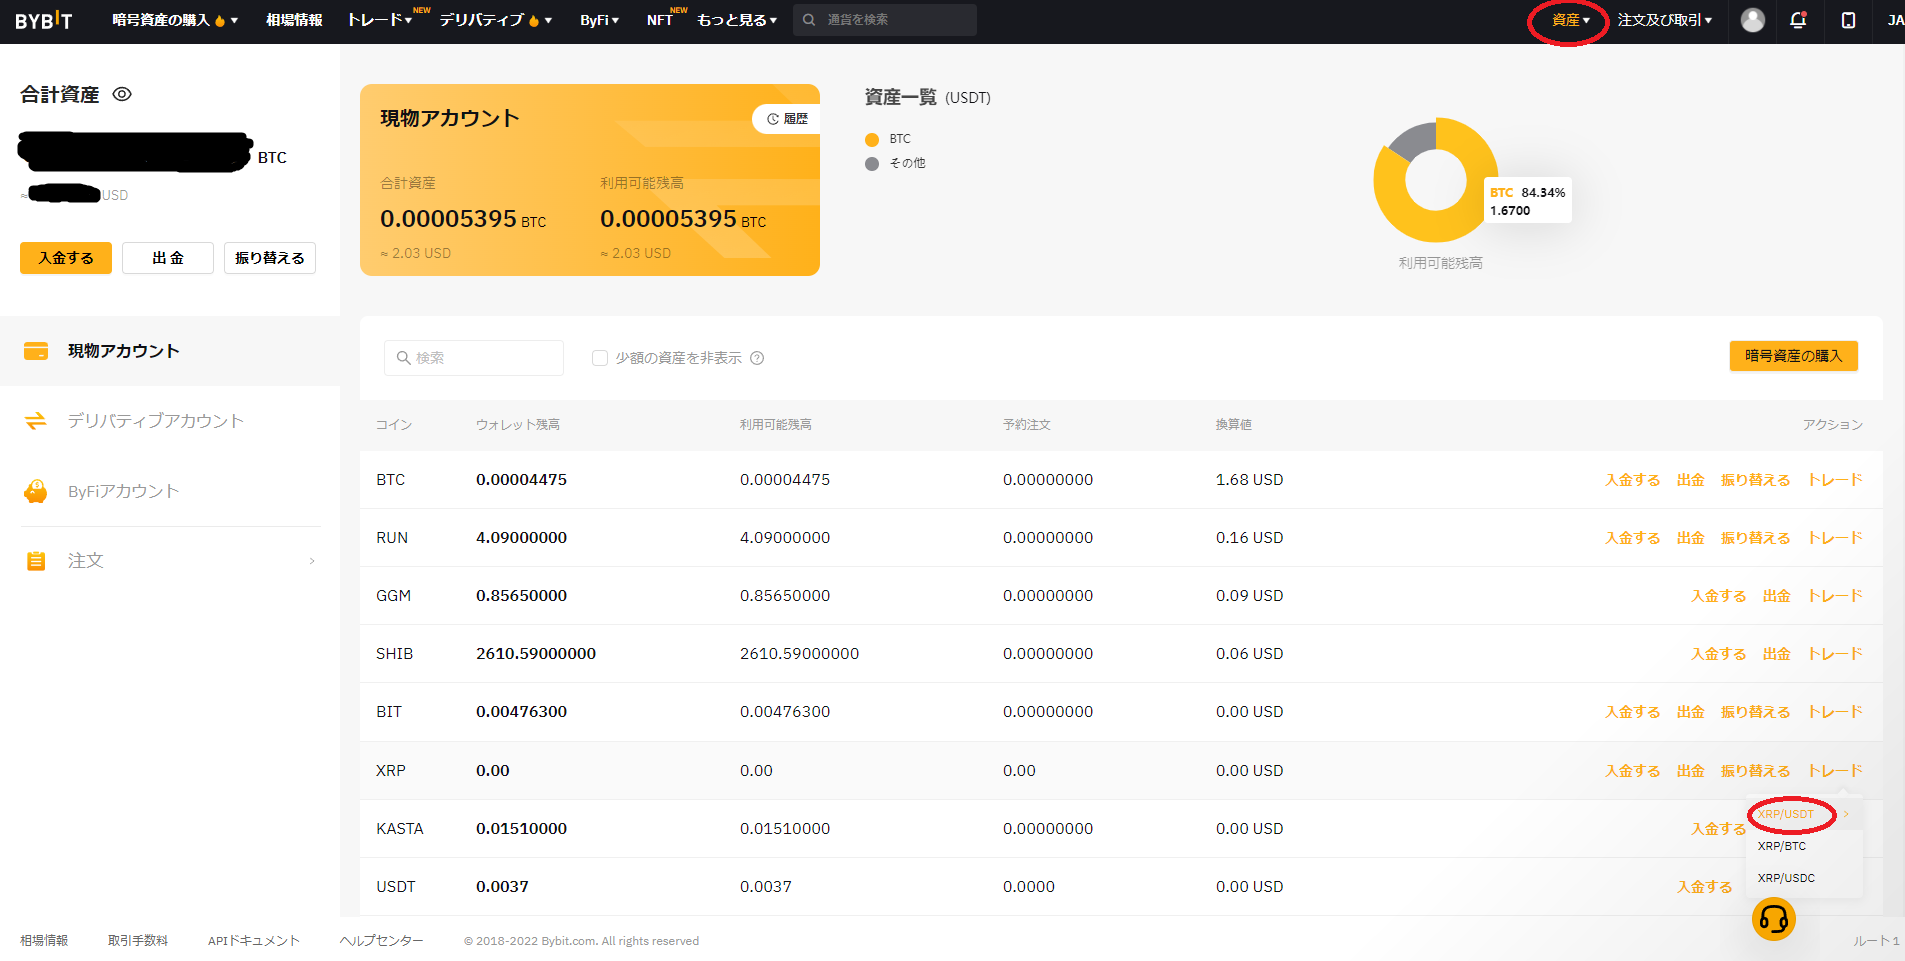Image resolution: width=1905 pixels, height=961 pixels.
Task: Click the orange BTC legend dot
Action: (872, 140)
